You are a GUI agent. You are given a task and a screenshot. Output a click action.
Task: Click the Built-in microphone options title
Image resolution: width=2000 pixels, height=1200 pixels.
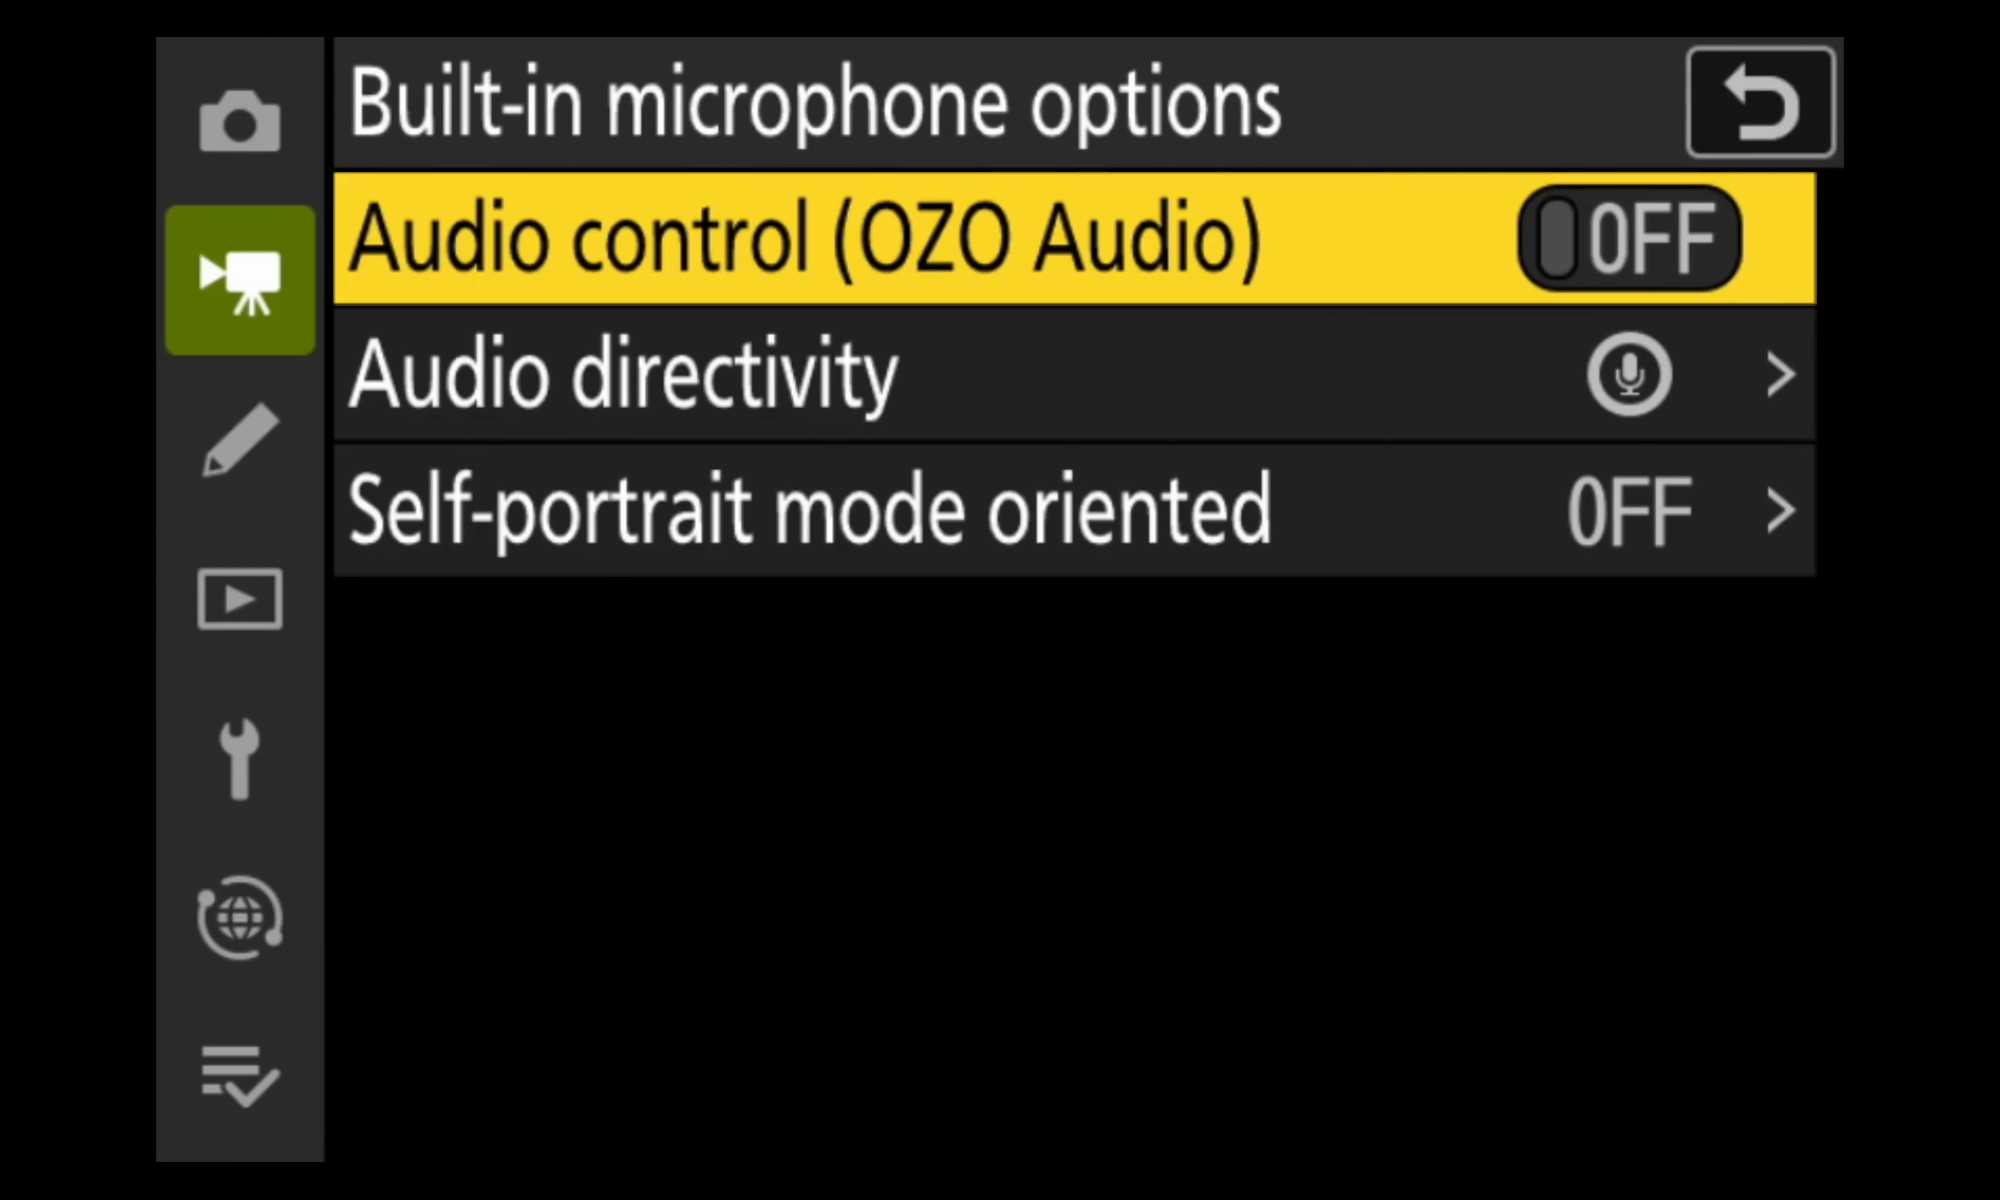point(815,102)
